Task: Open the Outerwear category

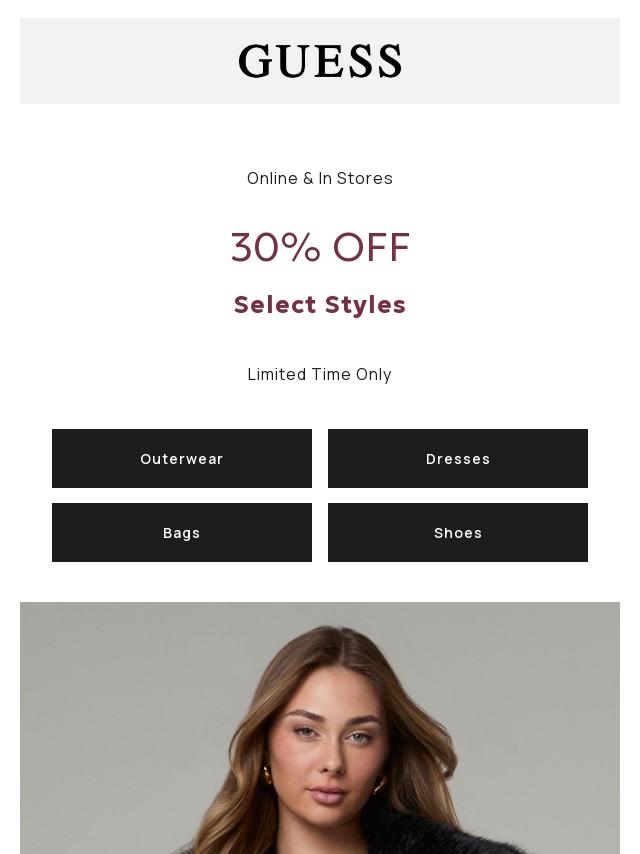Action: coord(182,459)
